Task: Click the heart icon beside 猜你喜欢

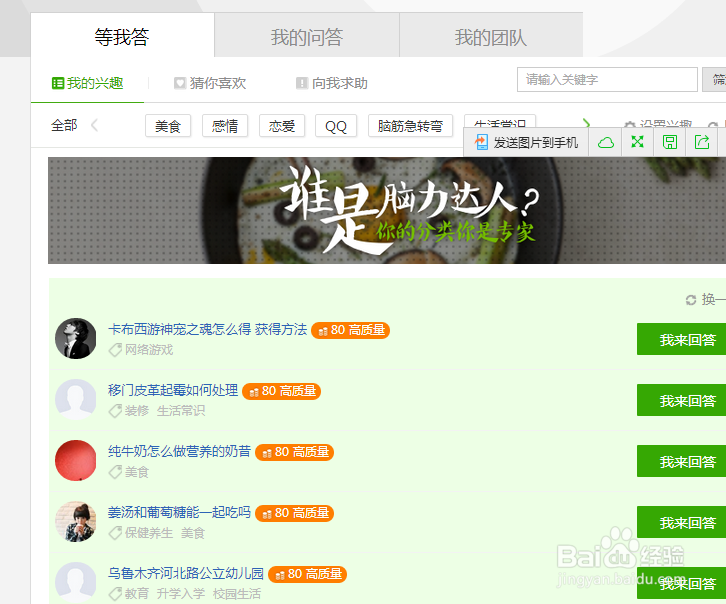Action: pos(180,83)
